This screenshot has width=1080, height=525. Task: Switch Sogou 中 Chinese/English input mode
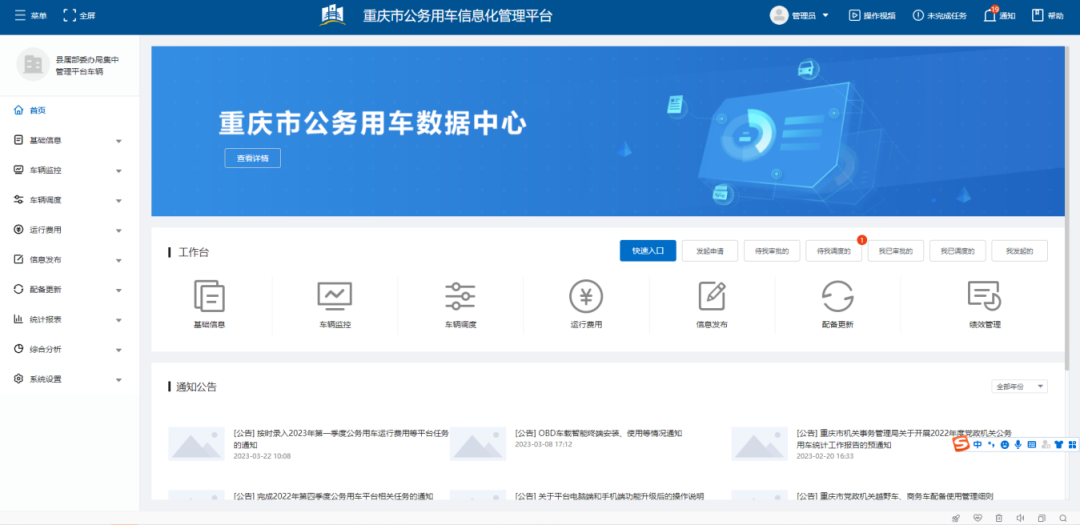click(x=978, y=445)
